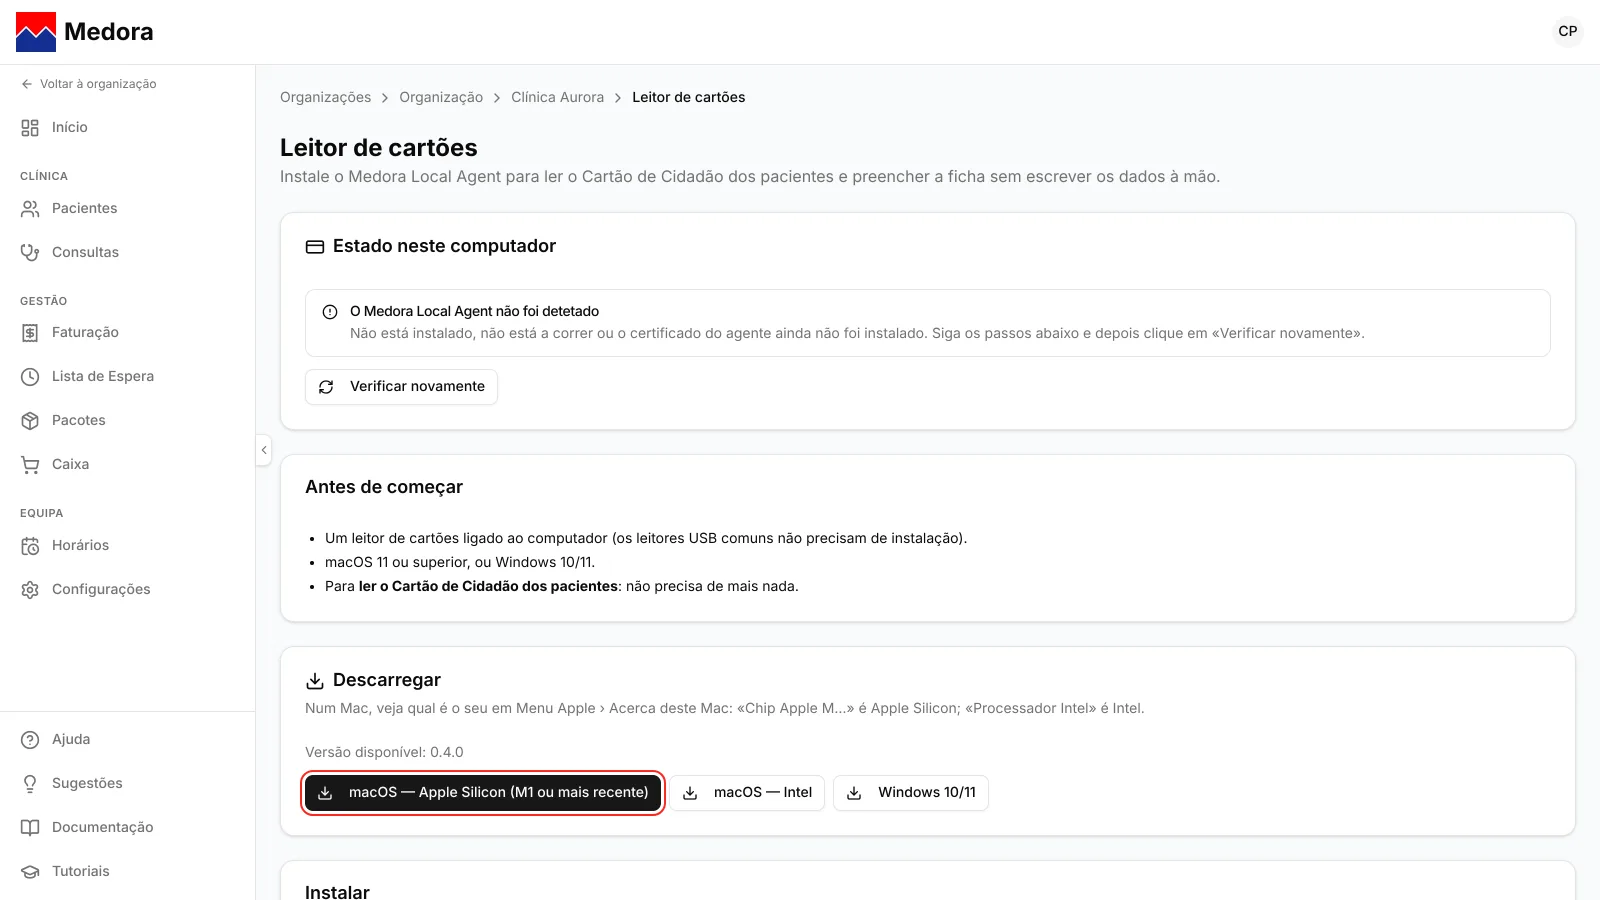Viewport: 1600px width, 900px height.
Task: Click the download icon beside Descarregar heading
Action: coord(315,681)
